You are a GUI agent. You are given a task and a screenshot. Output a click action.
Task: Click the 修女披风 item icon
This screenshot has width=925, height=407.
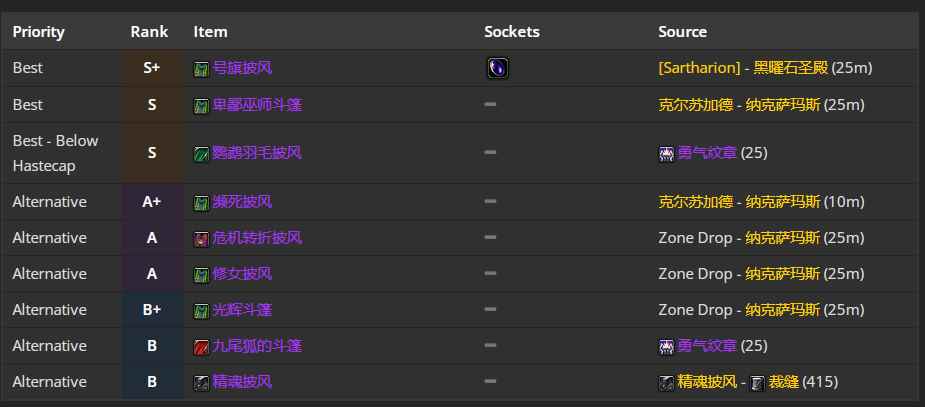[201, 274]
